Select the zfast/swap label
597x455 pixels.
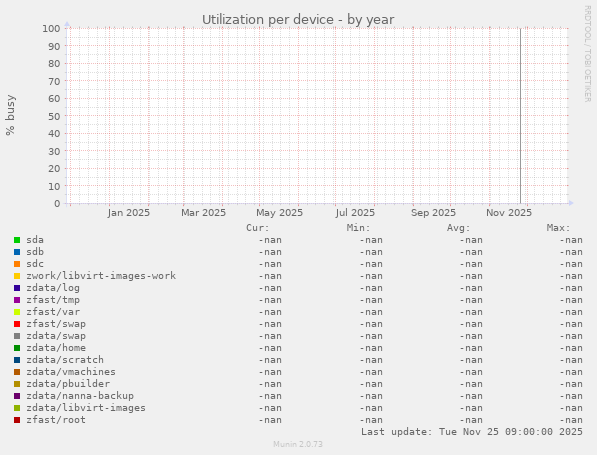56,324
